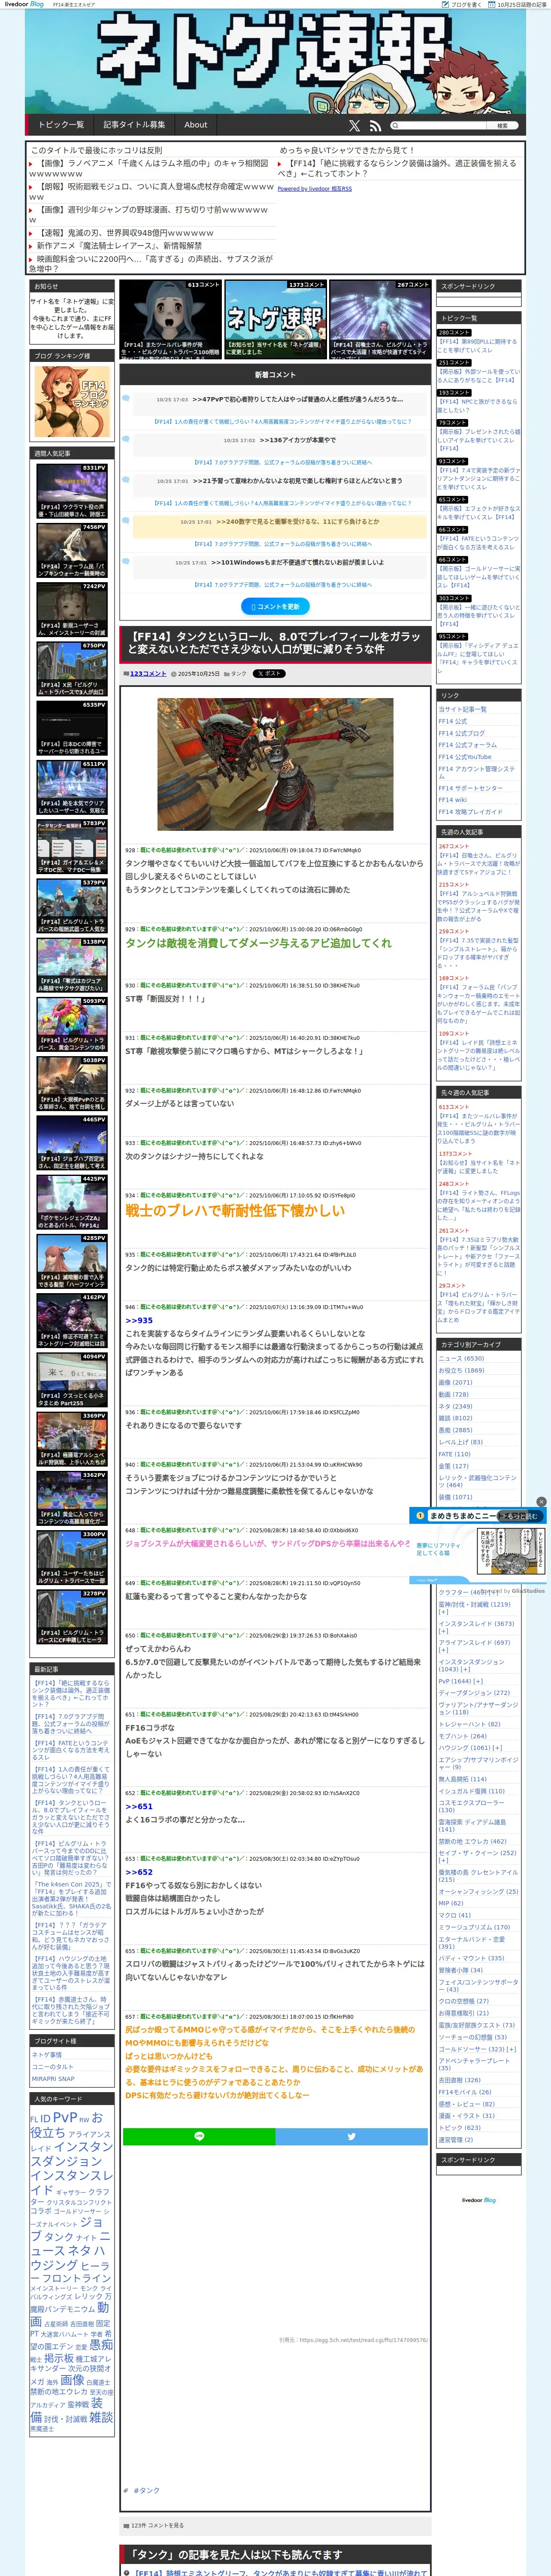Click the X ポスト share button
Viewport: 551px width, 2576px height.
pyautogui.click(x=269, y=674)
